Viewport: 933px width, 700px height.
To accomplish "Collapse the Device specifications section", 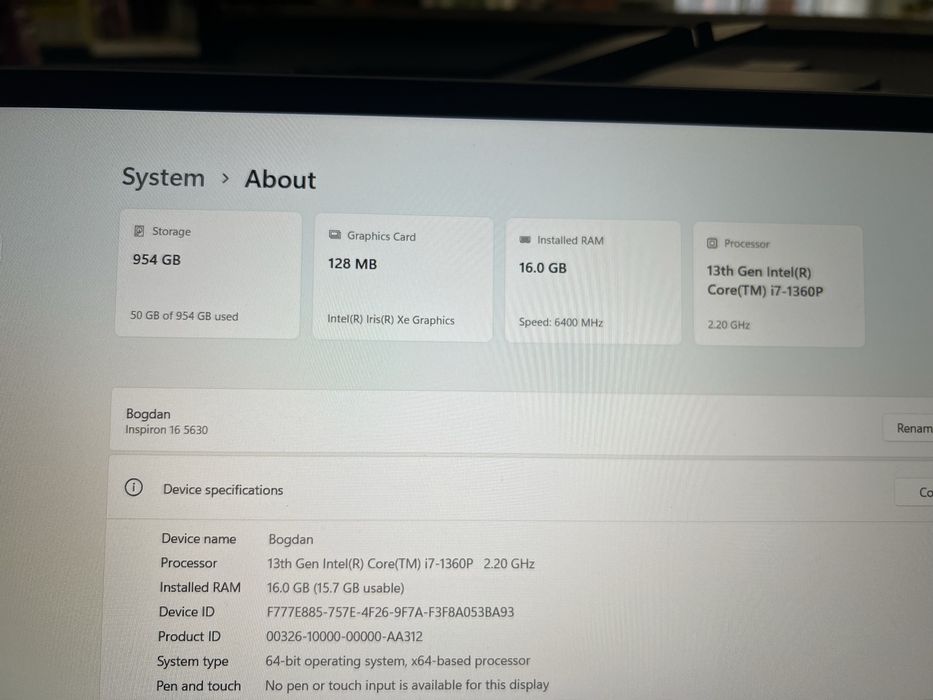I will pyautogui.click(x=520, y=489).
